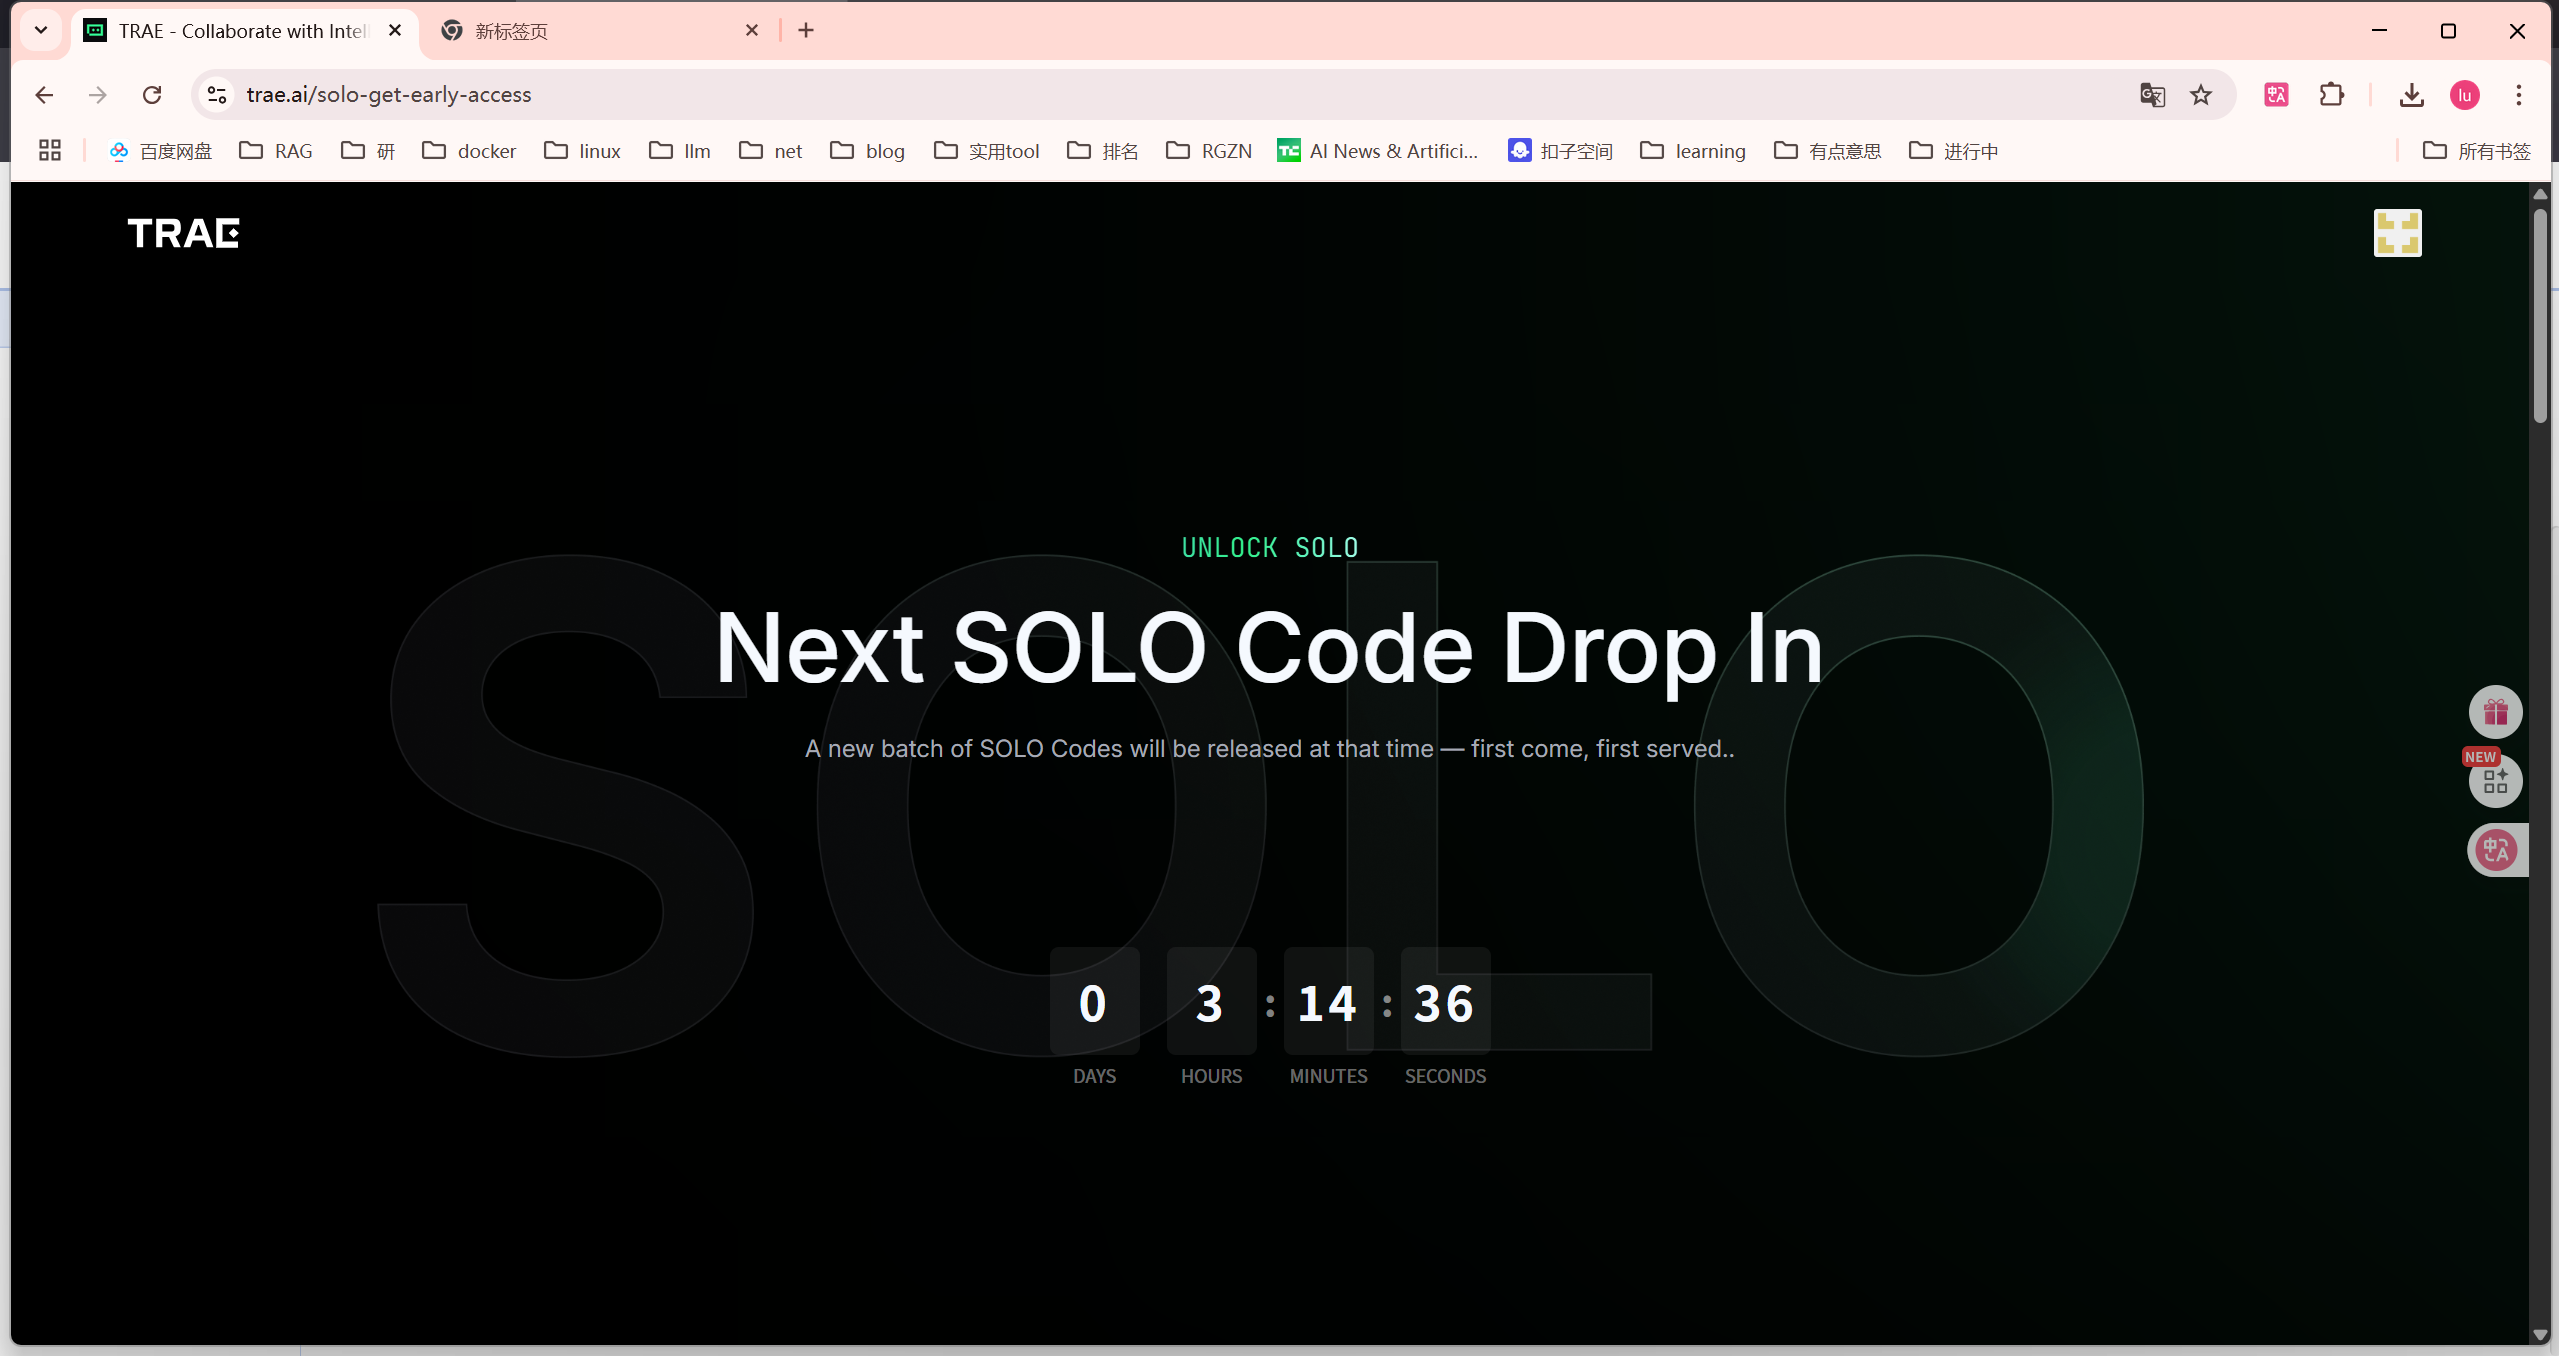Open the Extensions puzzle icon
This screenshot has width=2559, height=1356.
tap(2332, 95)
